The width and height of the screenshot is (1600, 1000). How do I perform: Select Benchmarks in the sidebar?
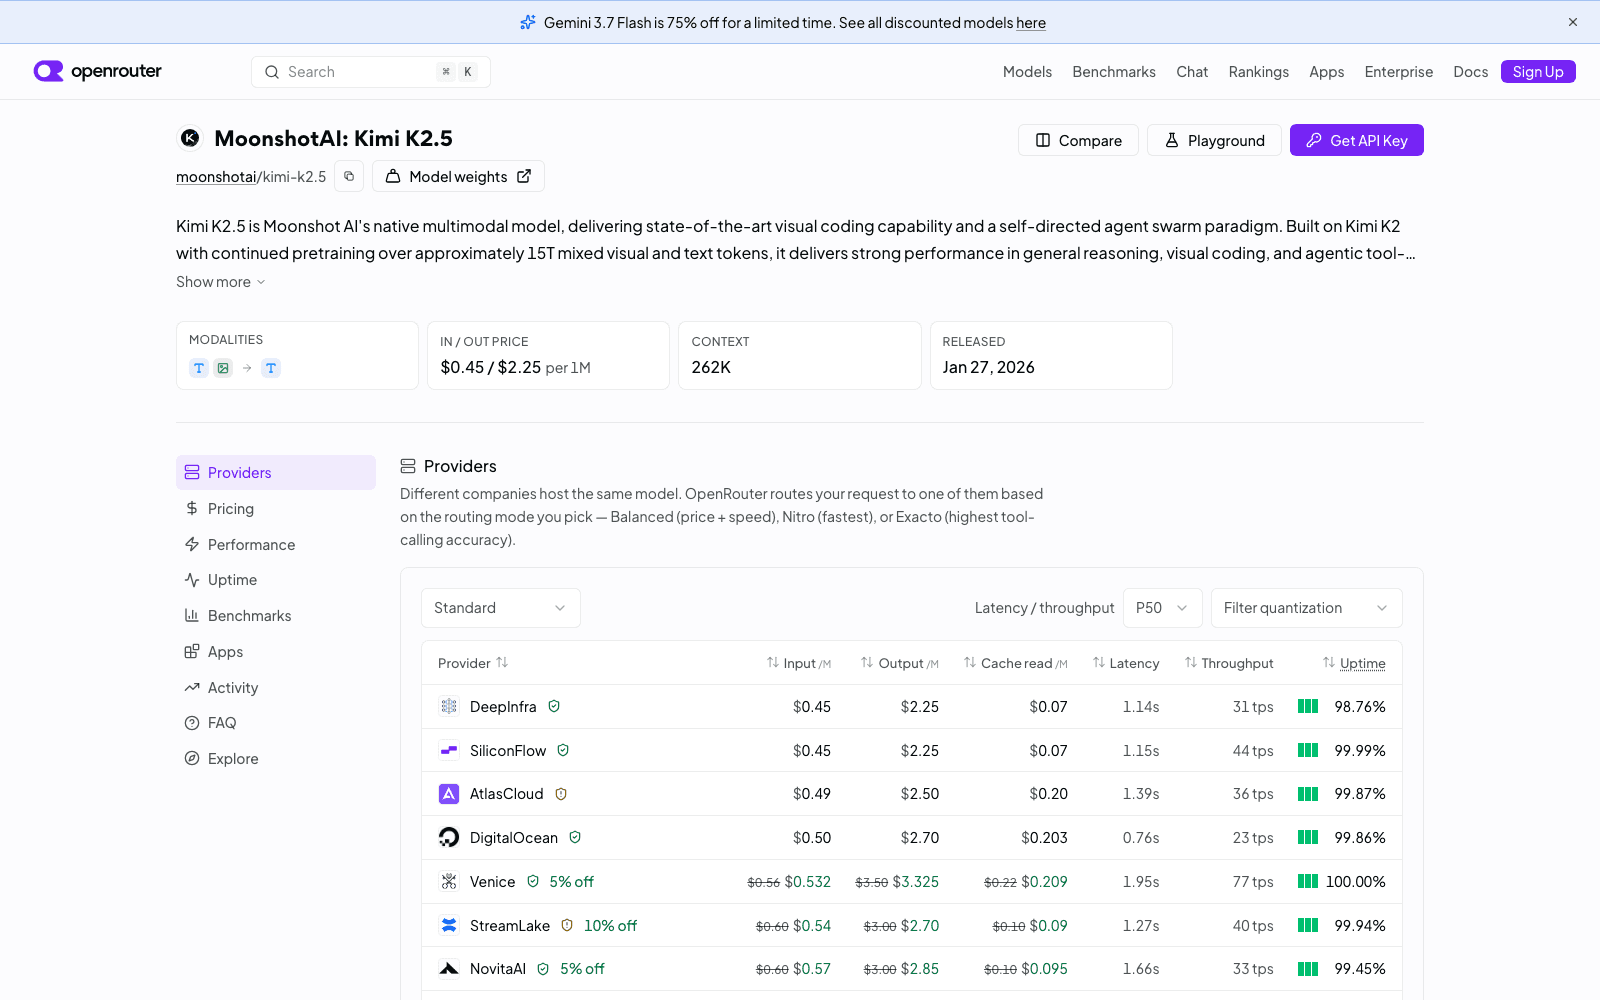(276, 616)
